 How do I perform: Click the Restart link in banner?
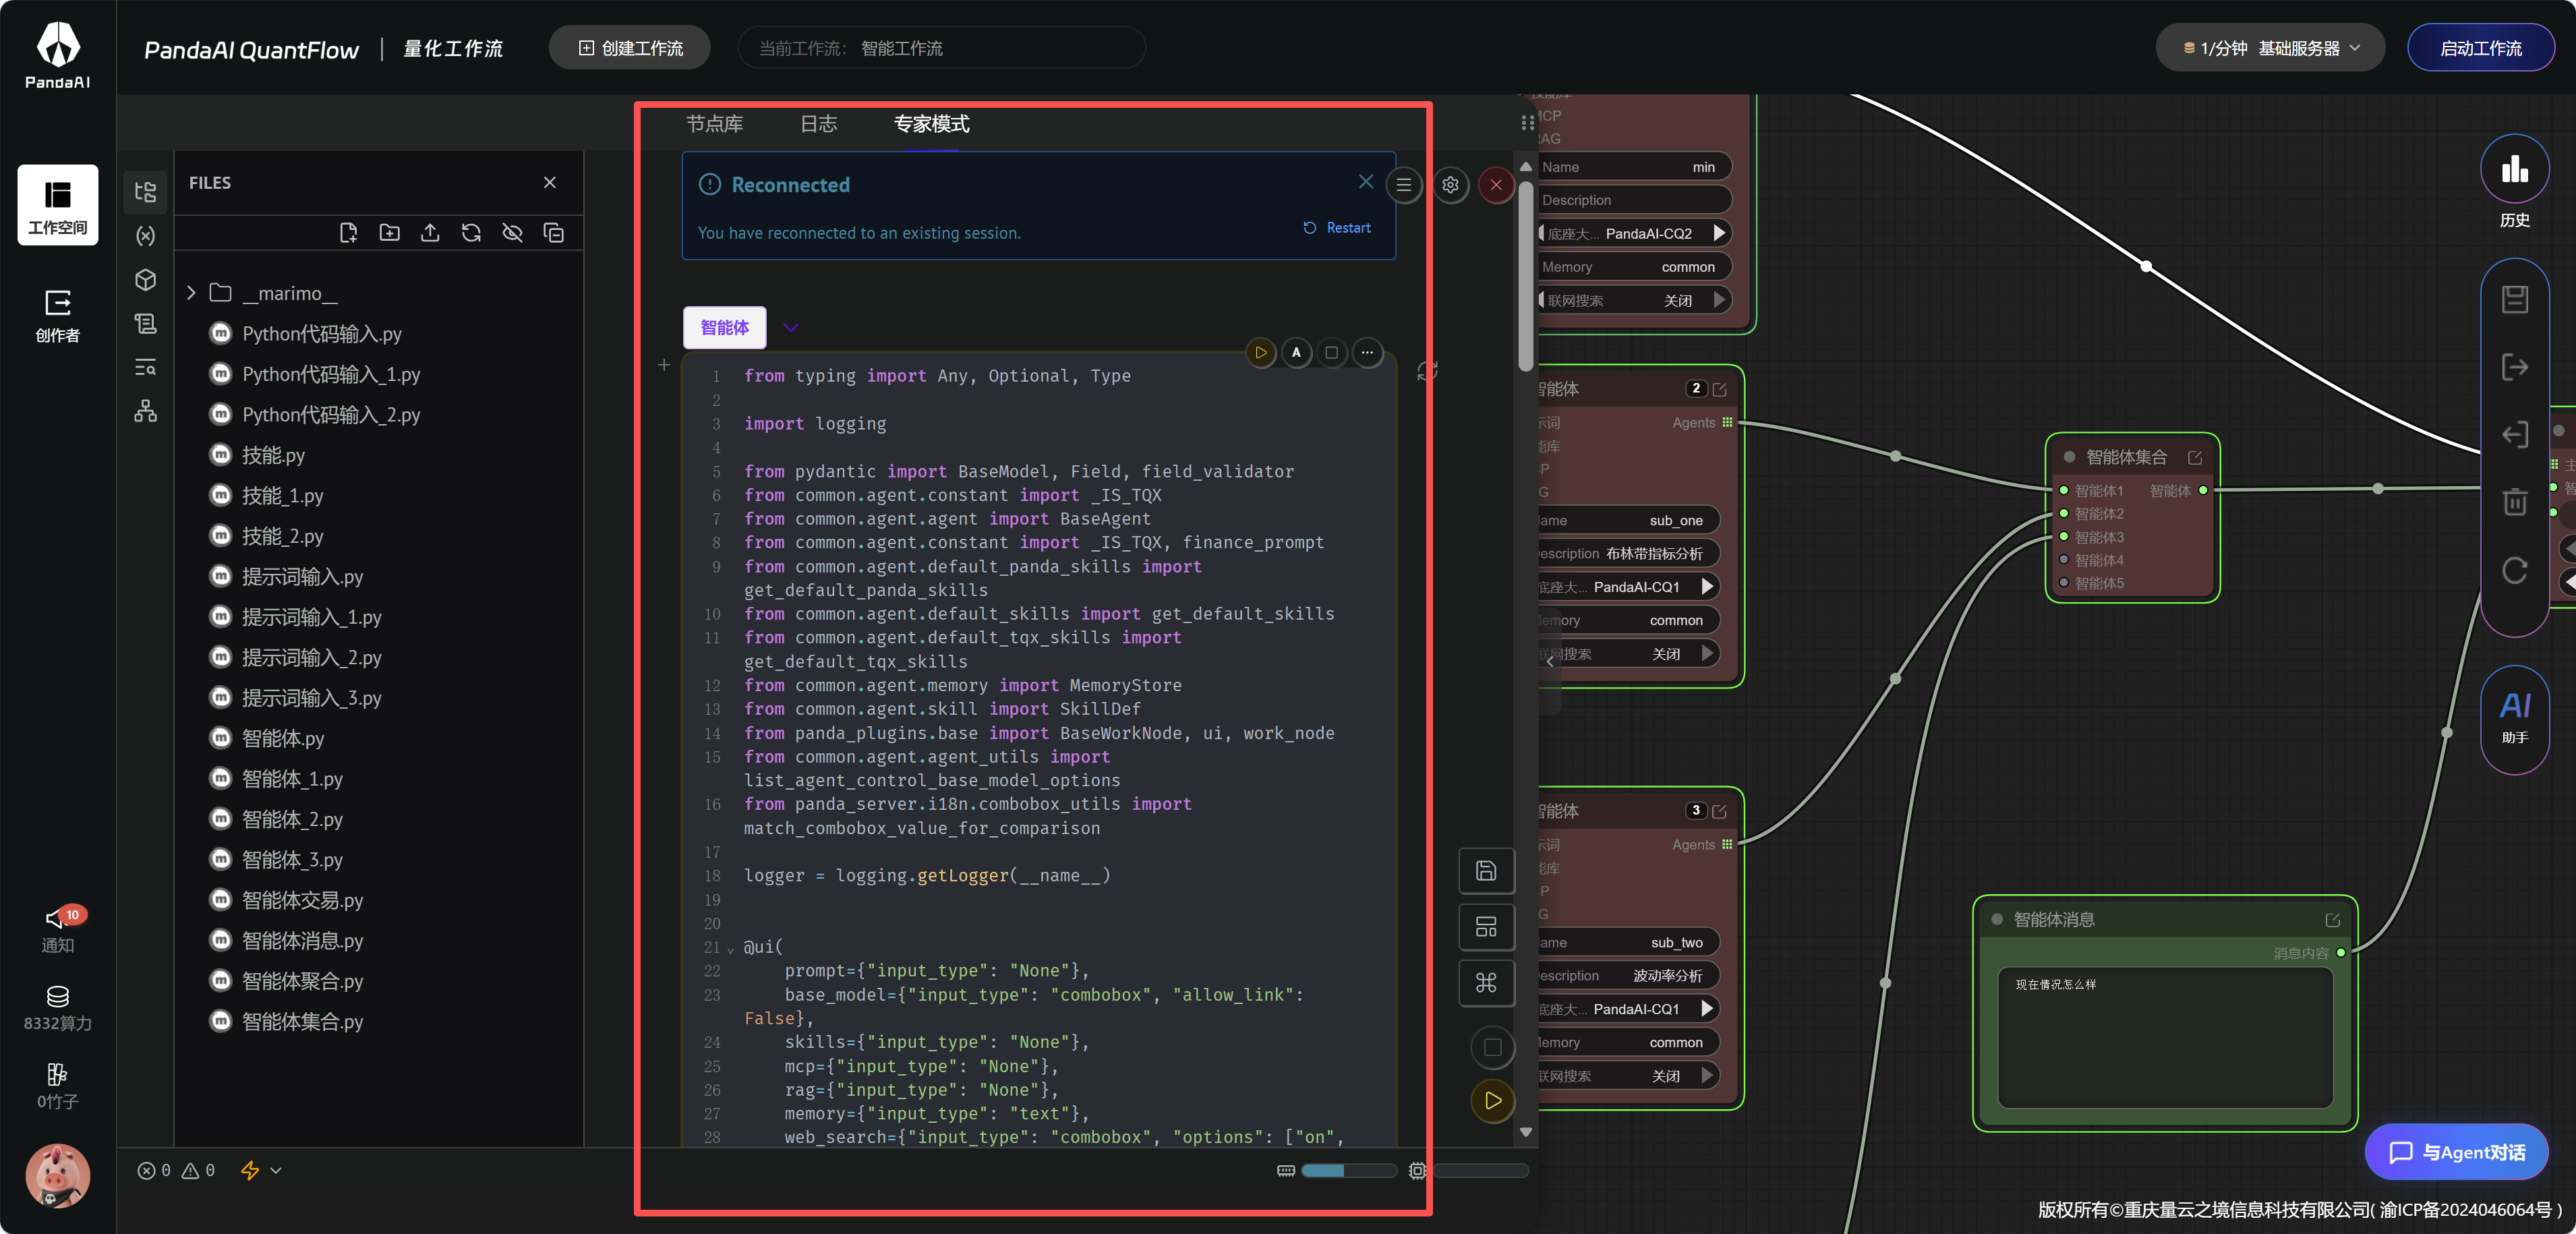1337,228
